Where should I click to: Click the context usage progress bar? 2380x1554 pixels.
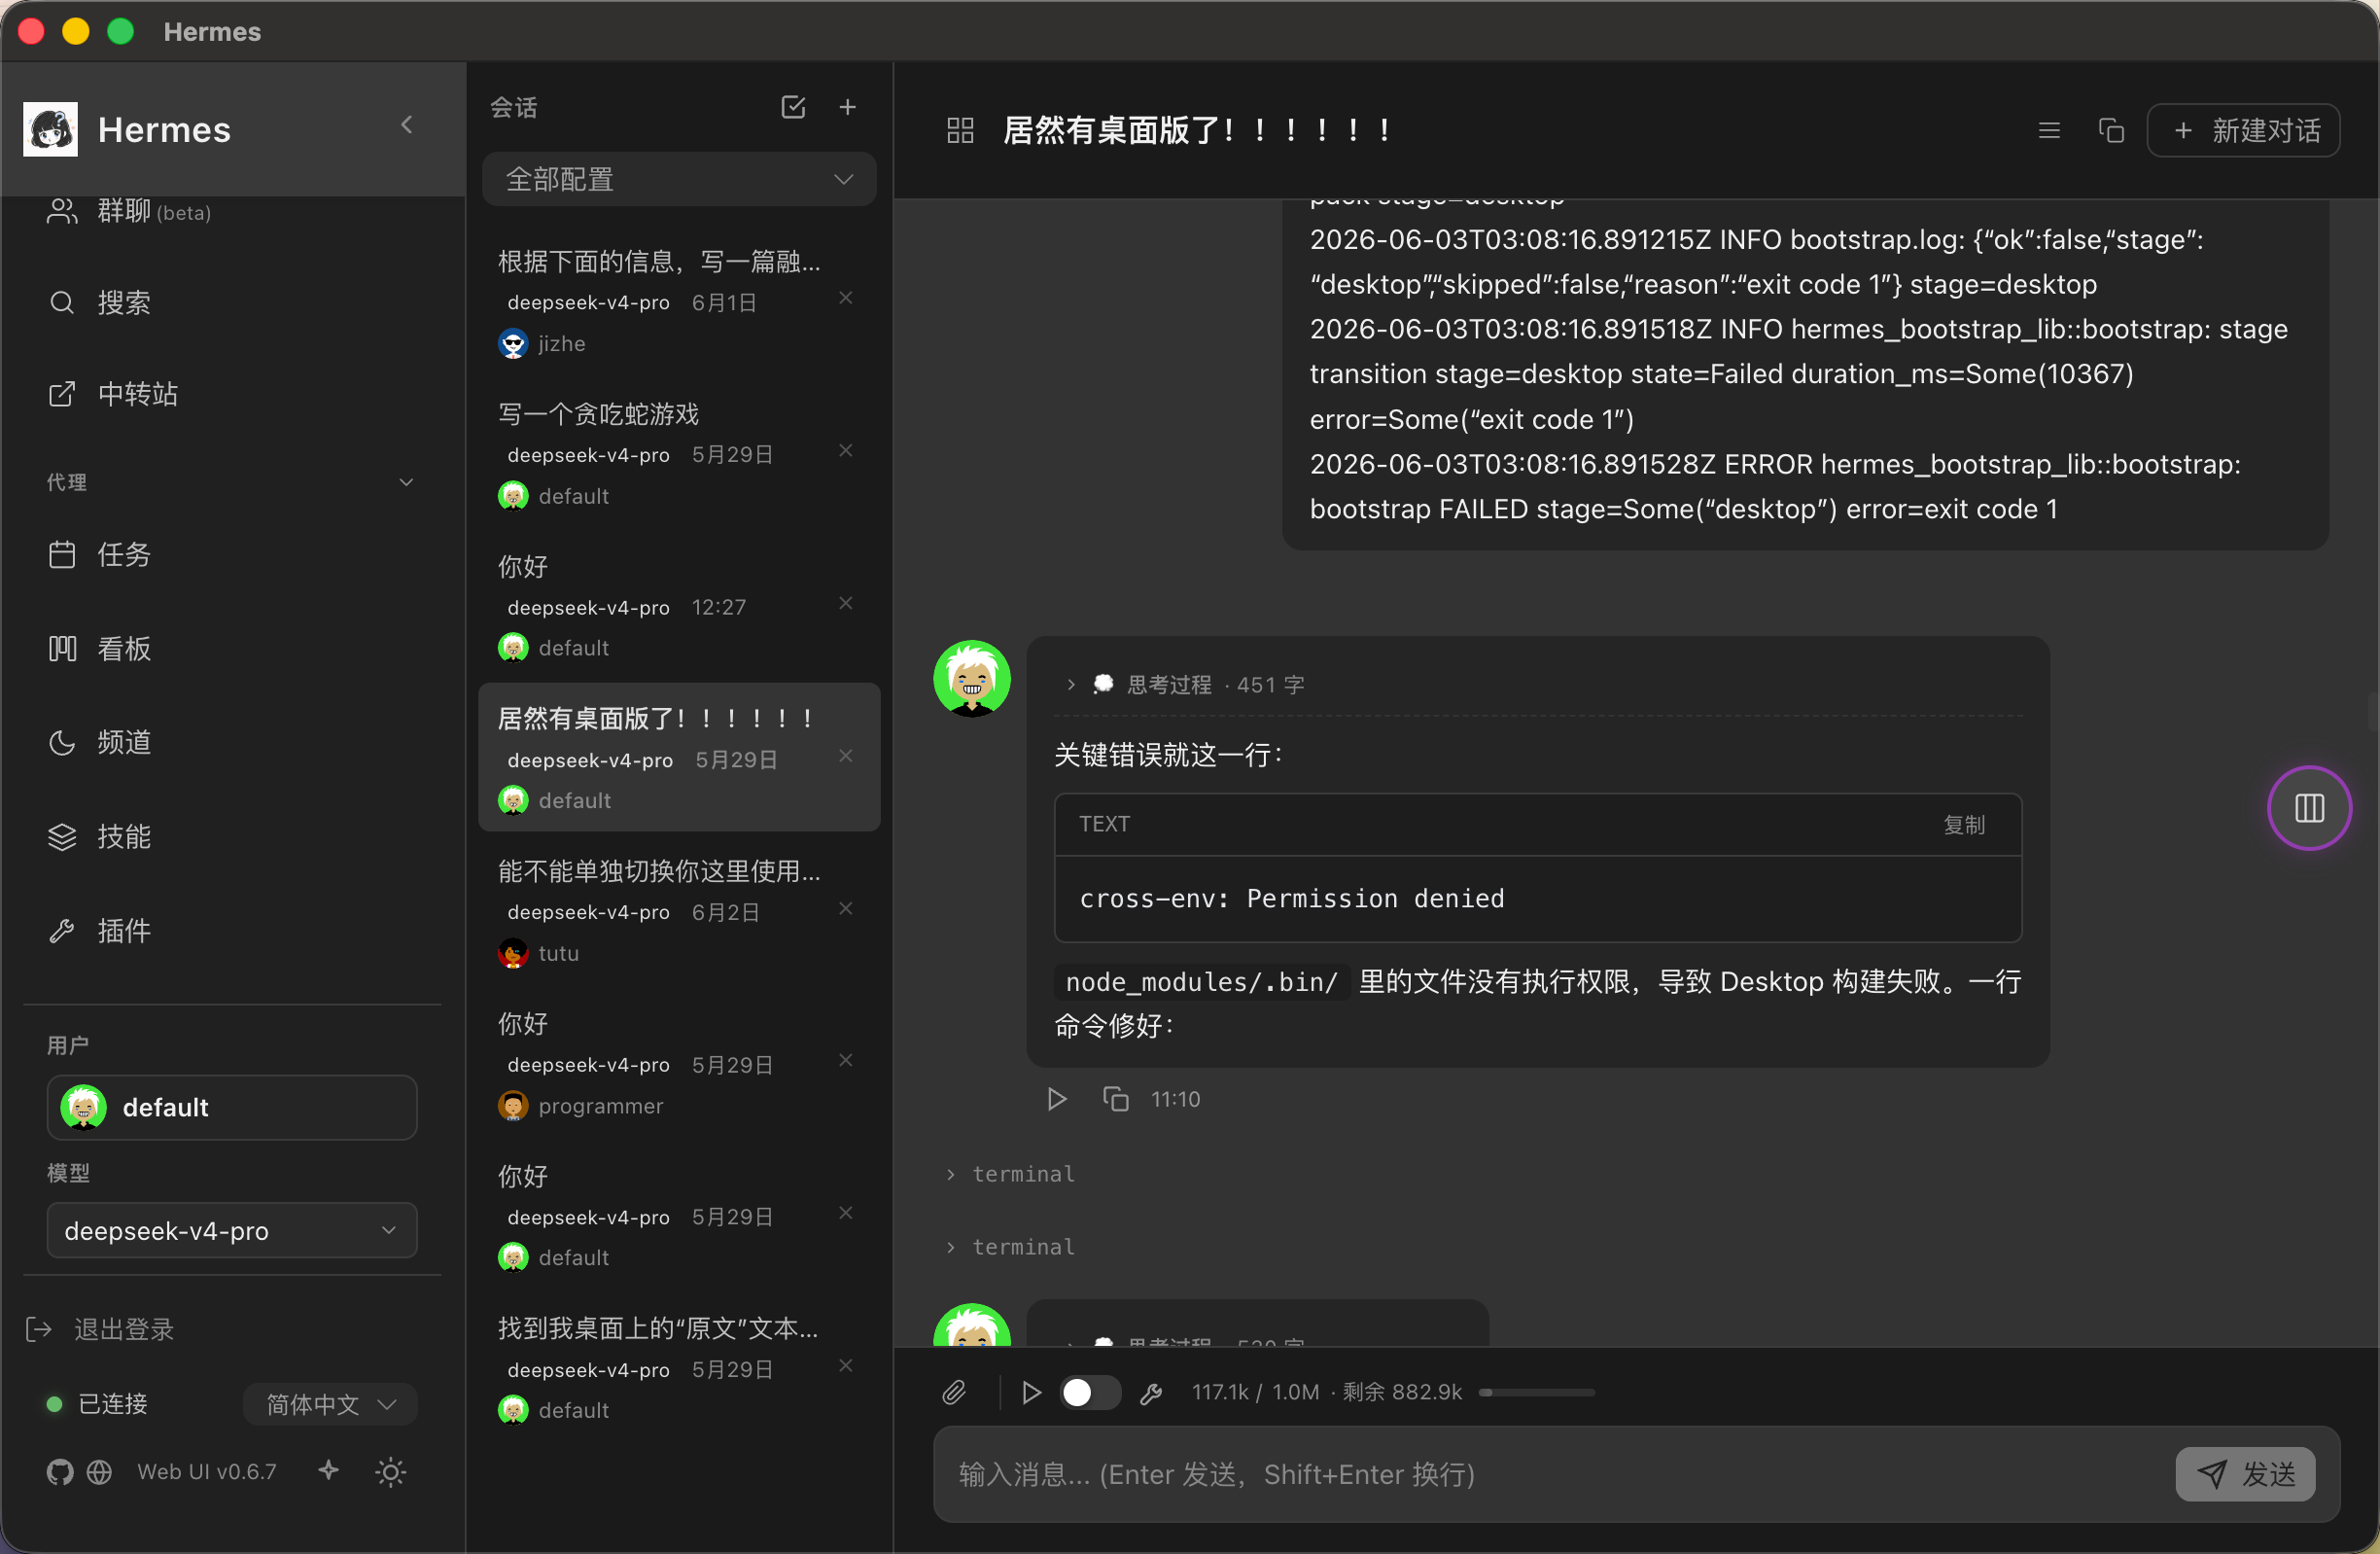point(1537,1392)
